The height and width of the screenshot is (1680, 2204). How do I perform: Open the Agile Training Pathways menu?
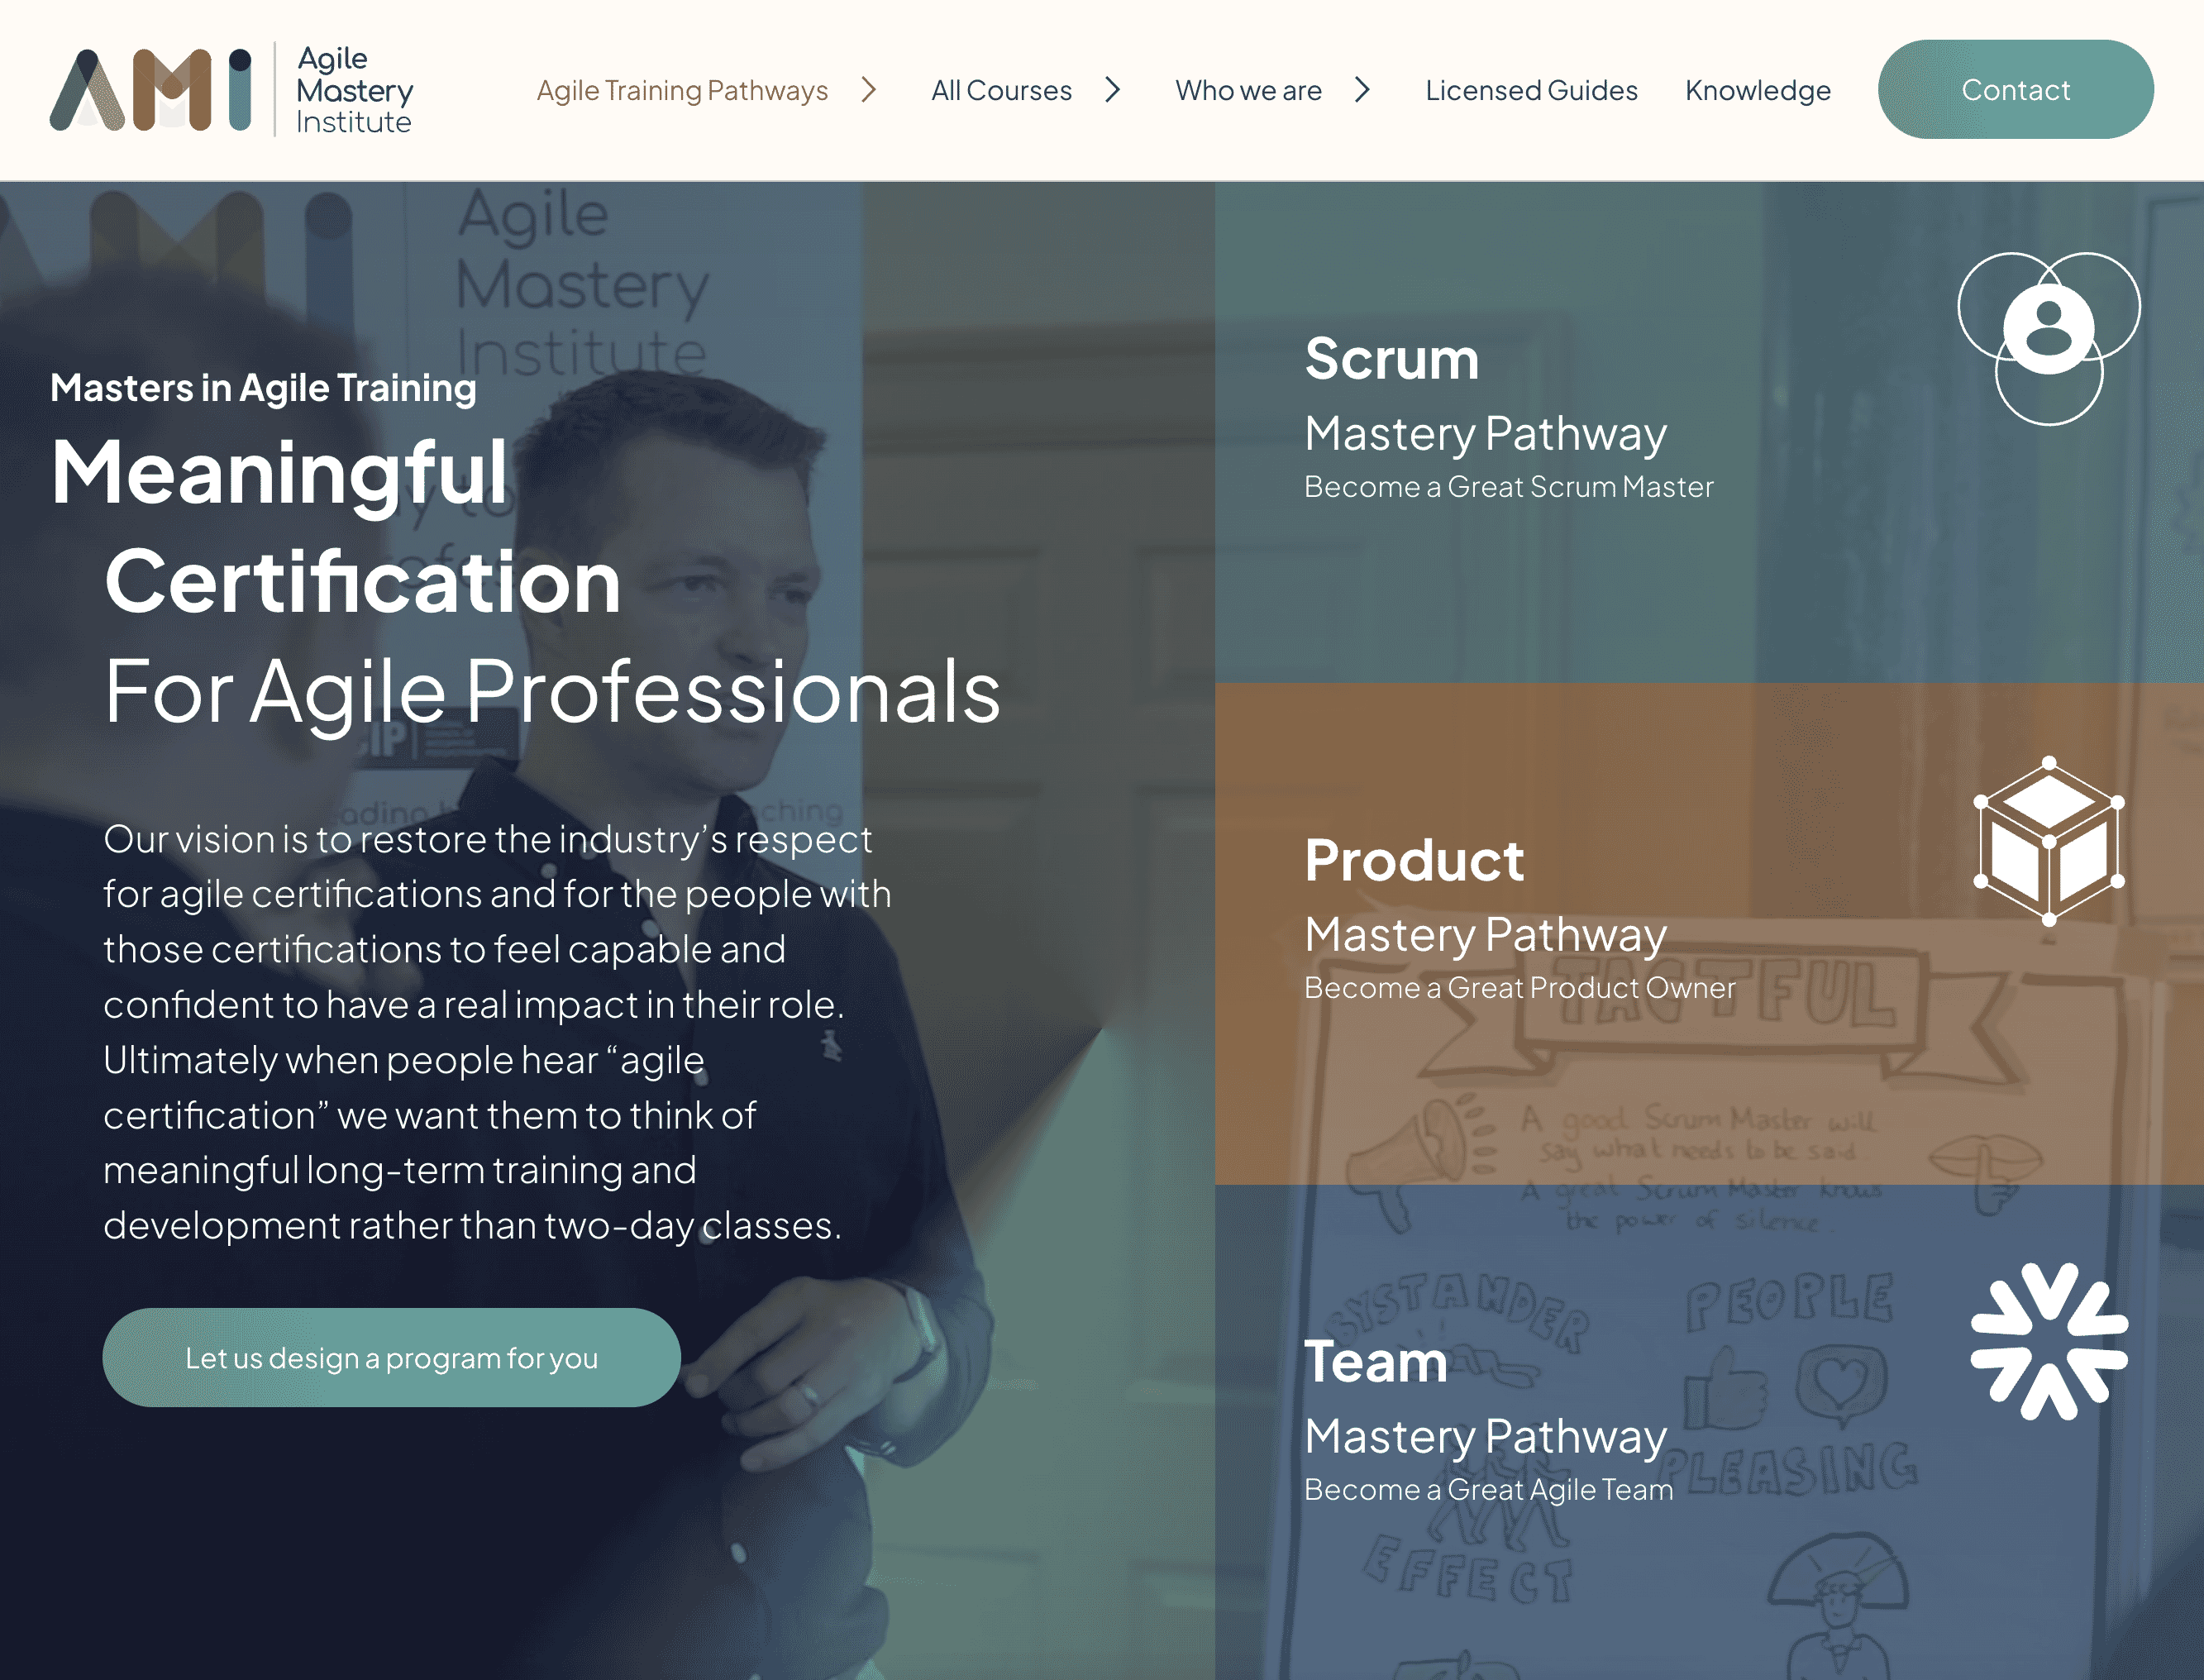[682, 90]
